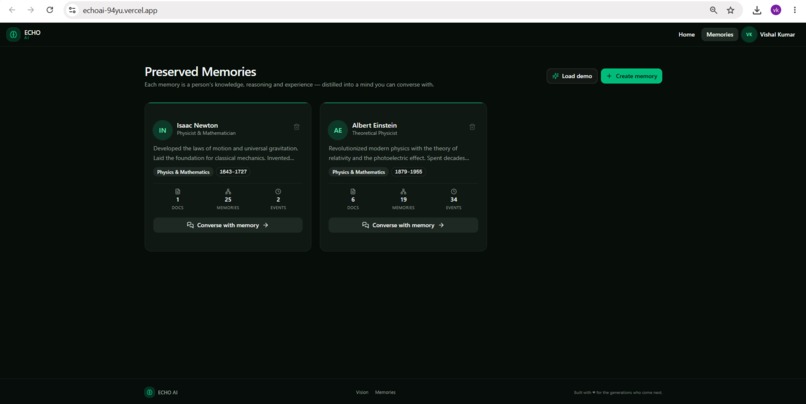Go back using browser back arrow
The image size is (806, 404).
(x=12, y=10)
